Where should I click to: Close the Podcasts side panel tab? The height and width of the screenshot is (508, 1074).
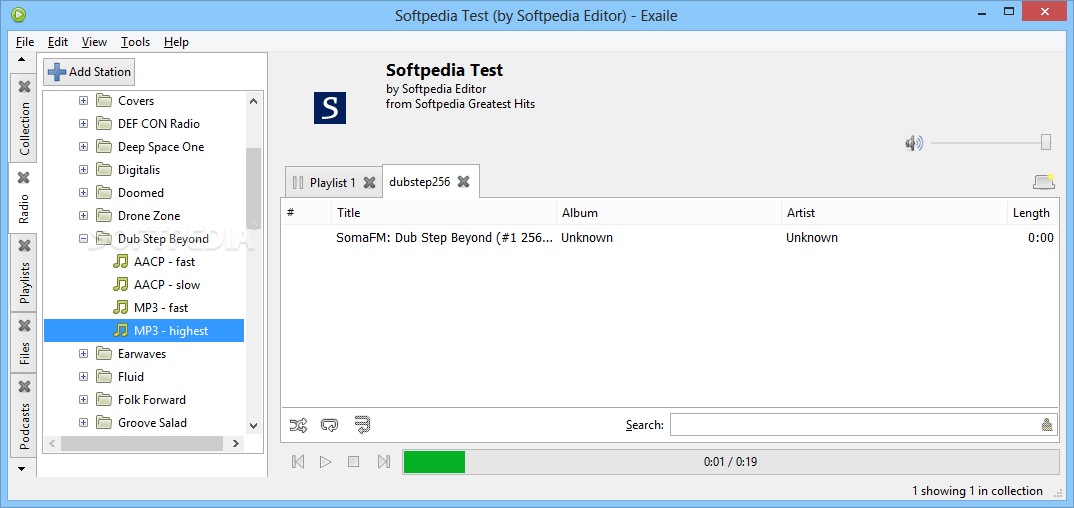(x=25, y=386)
